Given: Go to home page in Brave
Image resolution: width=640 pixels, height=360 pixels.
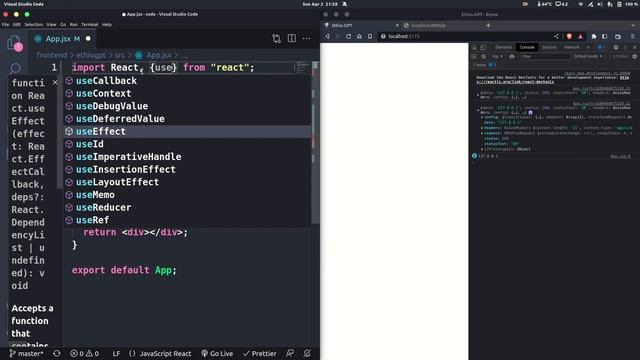Looking at the screenshot, I should click(359, 36).
